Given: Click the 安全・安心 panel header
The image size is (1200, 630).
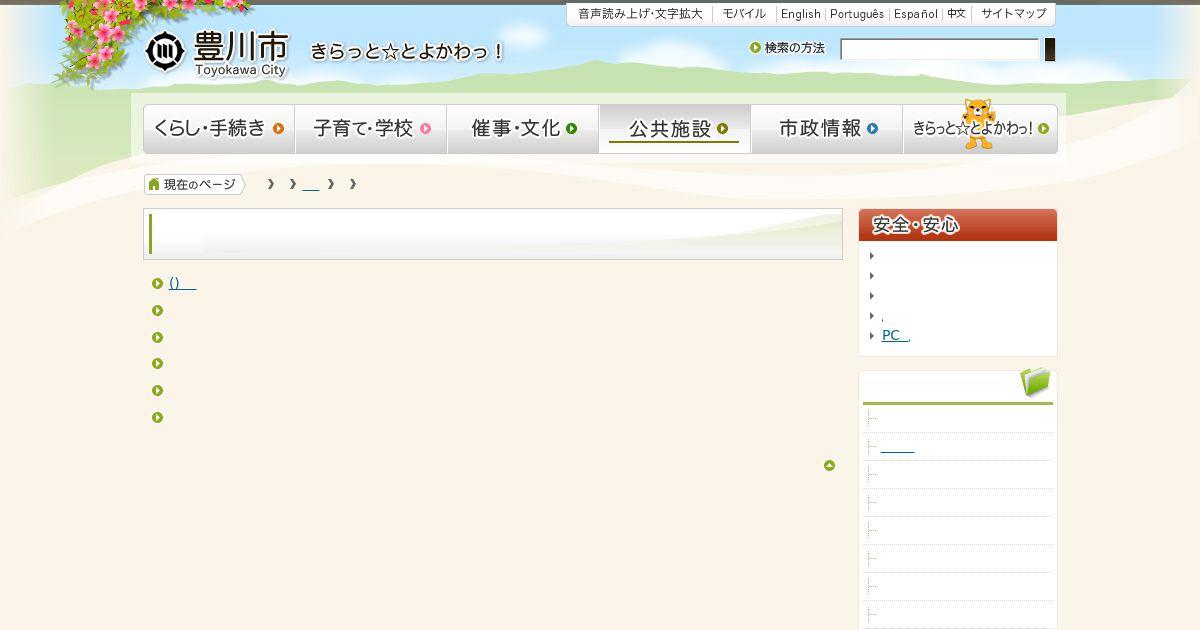Looking at the screenshot, I should (958, 225).
